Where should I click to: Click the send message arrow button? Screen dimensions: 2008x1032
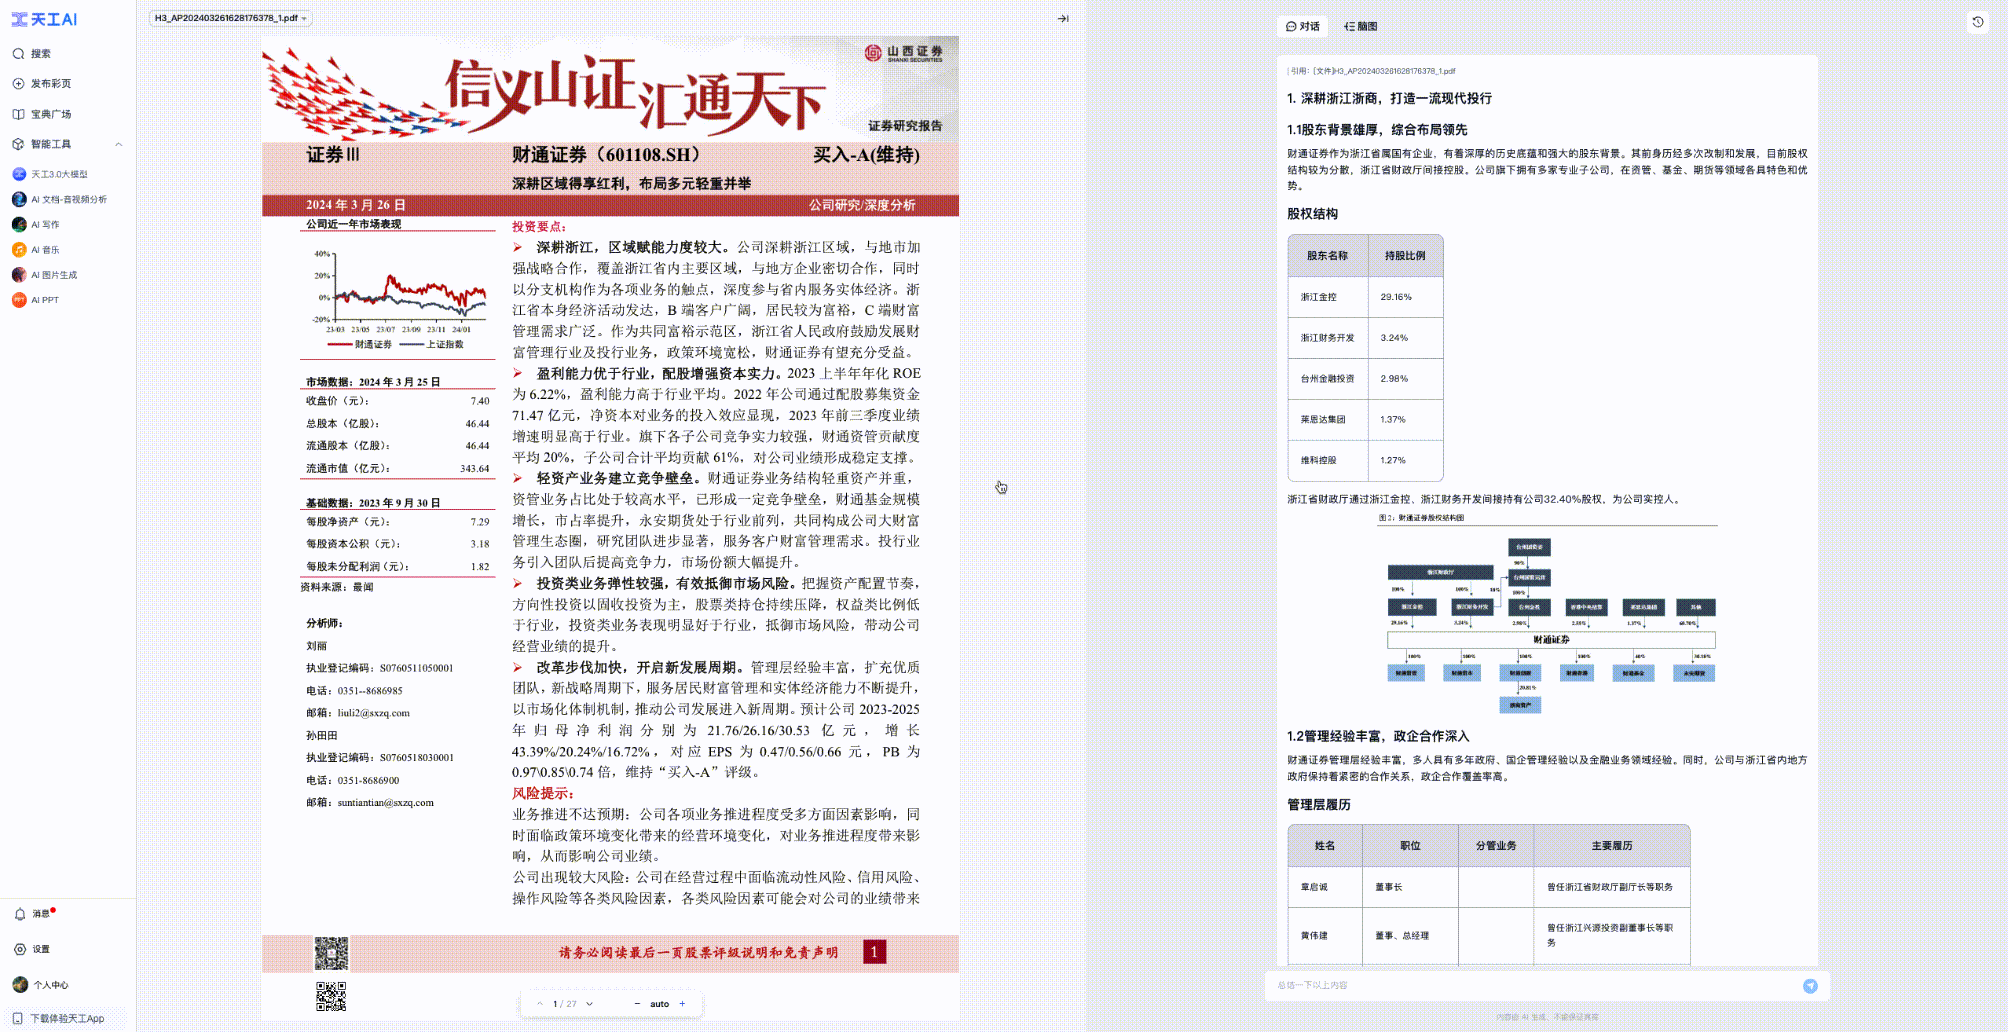tap(1811, 986)
